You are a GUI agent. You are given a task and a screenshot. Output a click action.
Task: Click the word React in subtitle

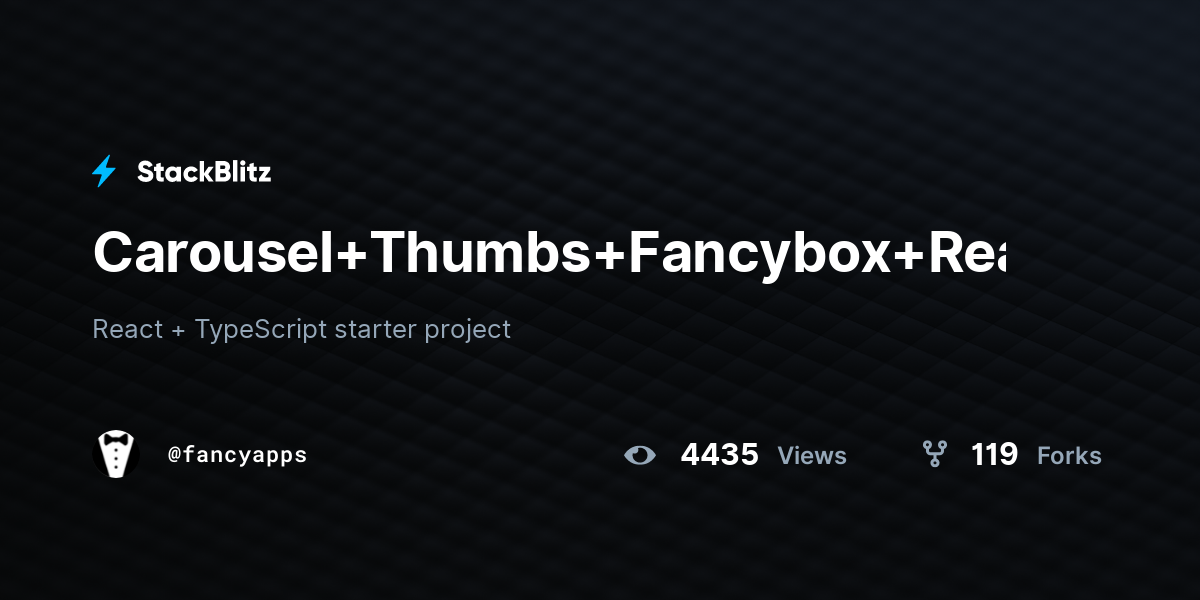(x=127, y=329)
